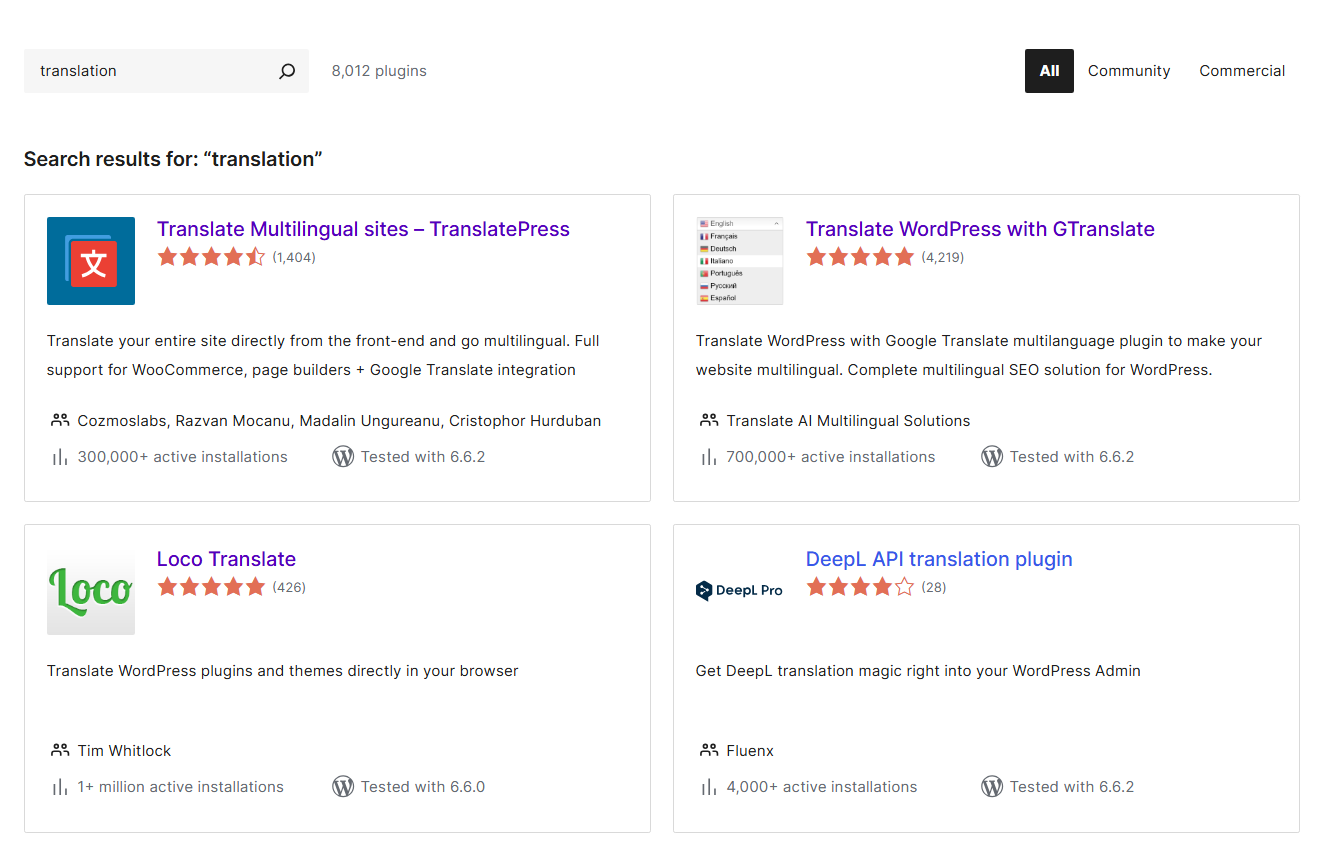
Task: Click GTranslate "Tested with 6.6.2" text
Action: pos(1072,457)
